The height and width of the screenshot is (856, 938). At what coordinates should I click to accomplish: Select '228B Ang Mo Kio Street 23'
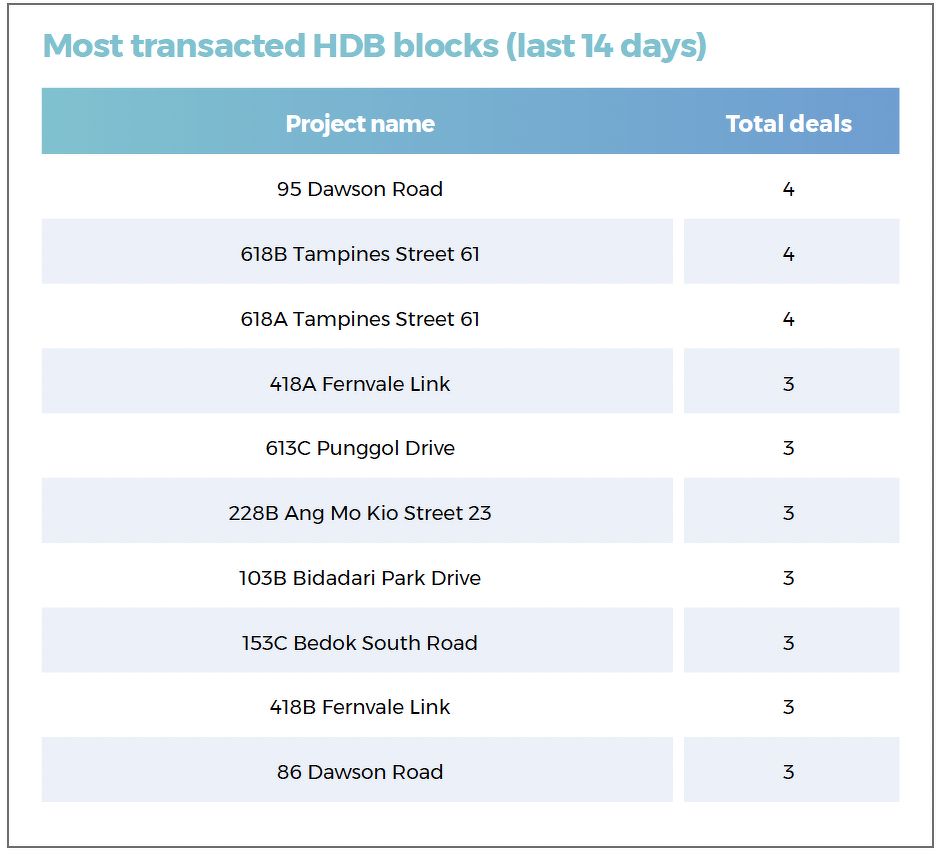(360, 513)
